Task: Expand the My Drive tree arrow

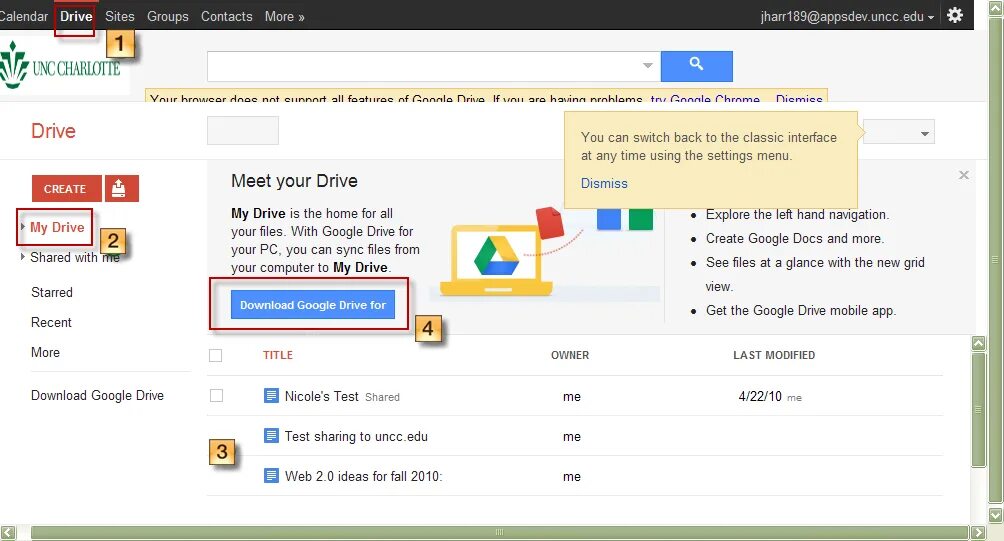Action: click(22, 227)
